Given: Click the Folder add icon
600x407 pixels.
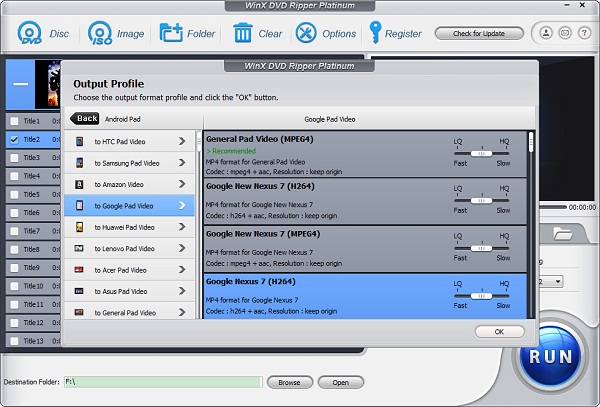Looking at the screenshot, I should 171,33.
